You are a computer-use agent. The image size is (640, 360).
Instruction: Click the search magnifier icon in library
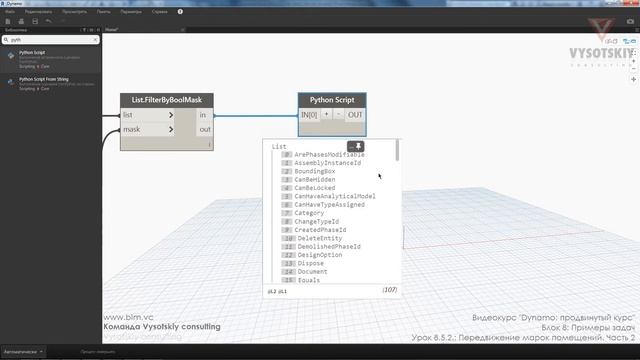[6, 40]
